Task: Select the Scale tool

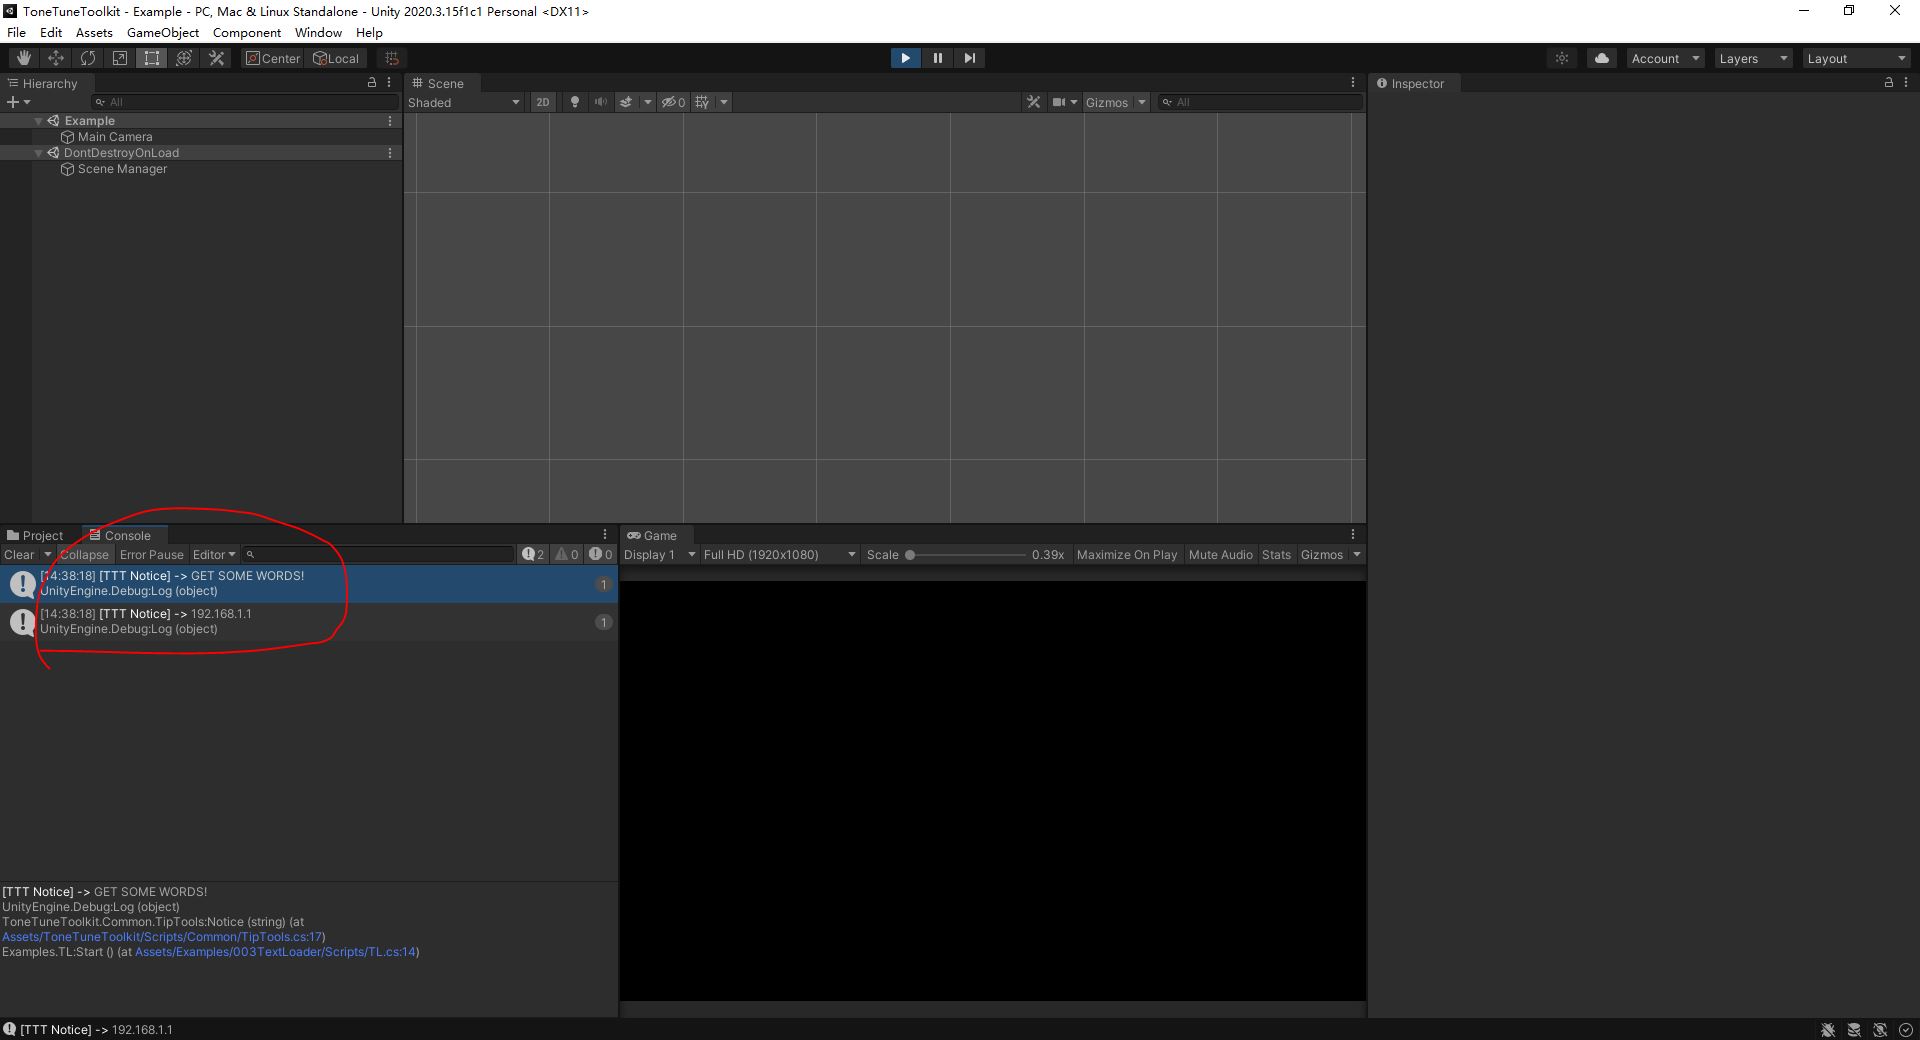Action: [120, 58]
